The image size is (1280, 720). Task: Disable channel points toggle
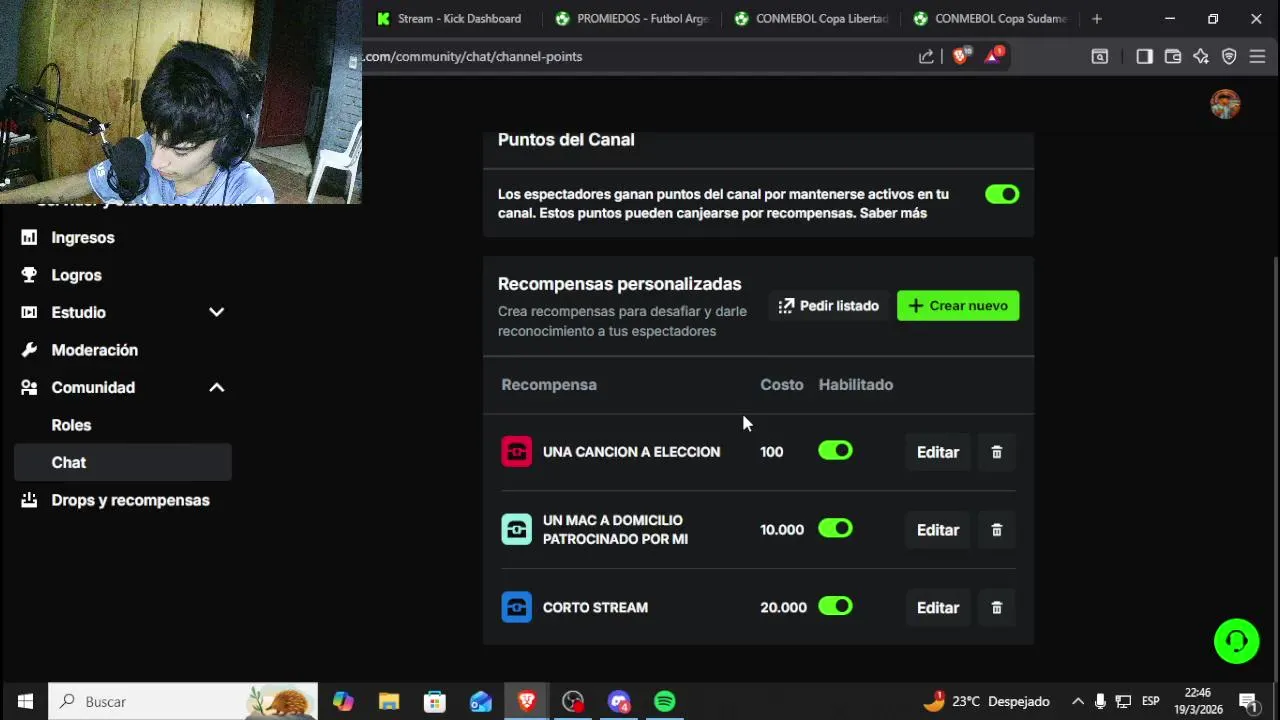pyautogui.click(x=1002, y=194)
